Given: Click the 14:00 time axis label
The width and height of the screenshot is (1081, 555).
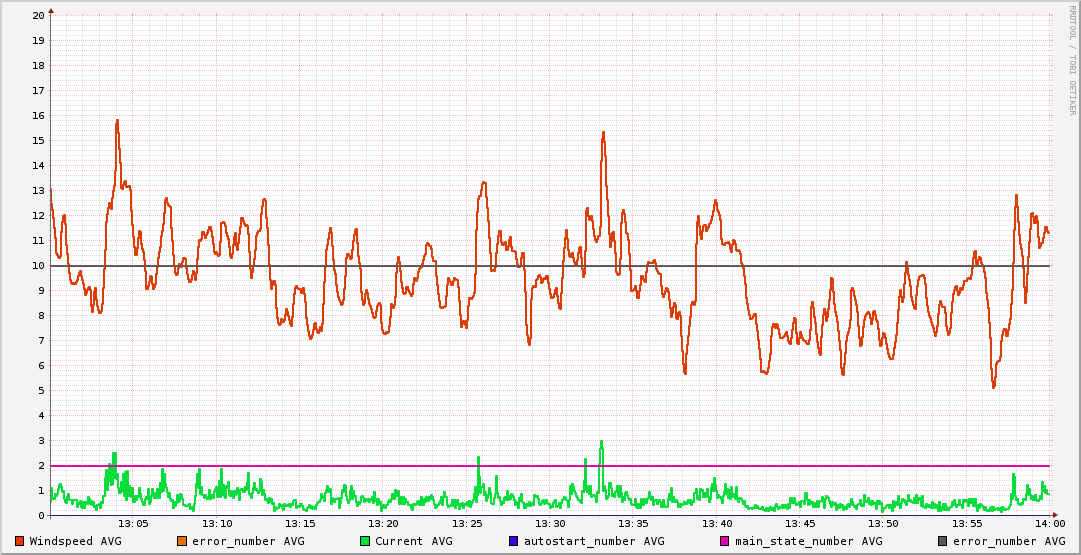Looking at the screenshot, I should click(x=1049, y=524).
